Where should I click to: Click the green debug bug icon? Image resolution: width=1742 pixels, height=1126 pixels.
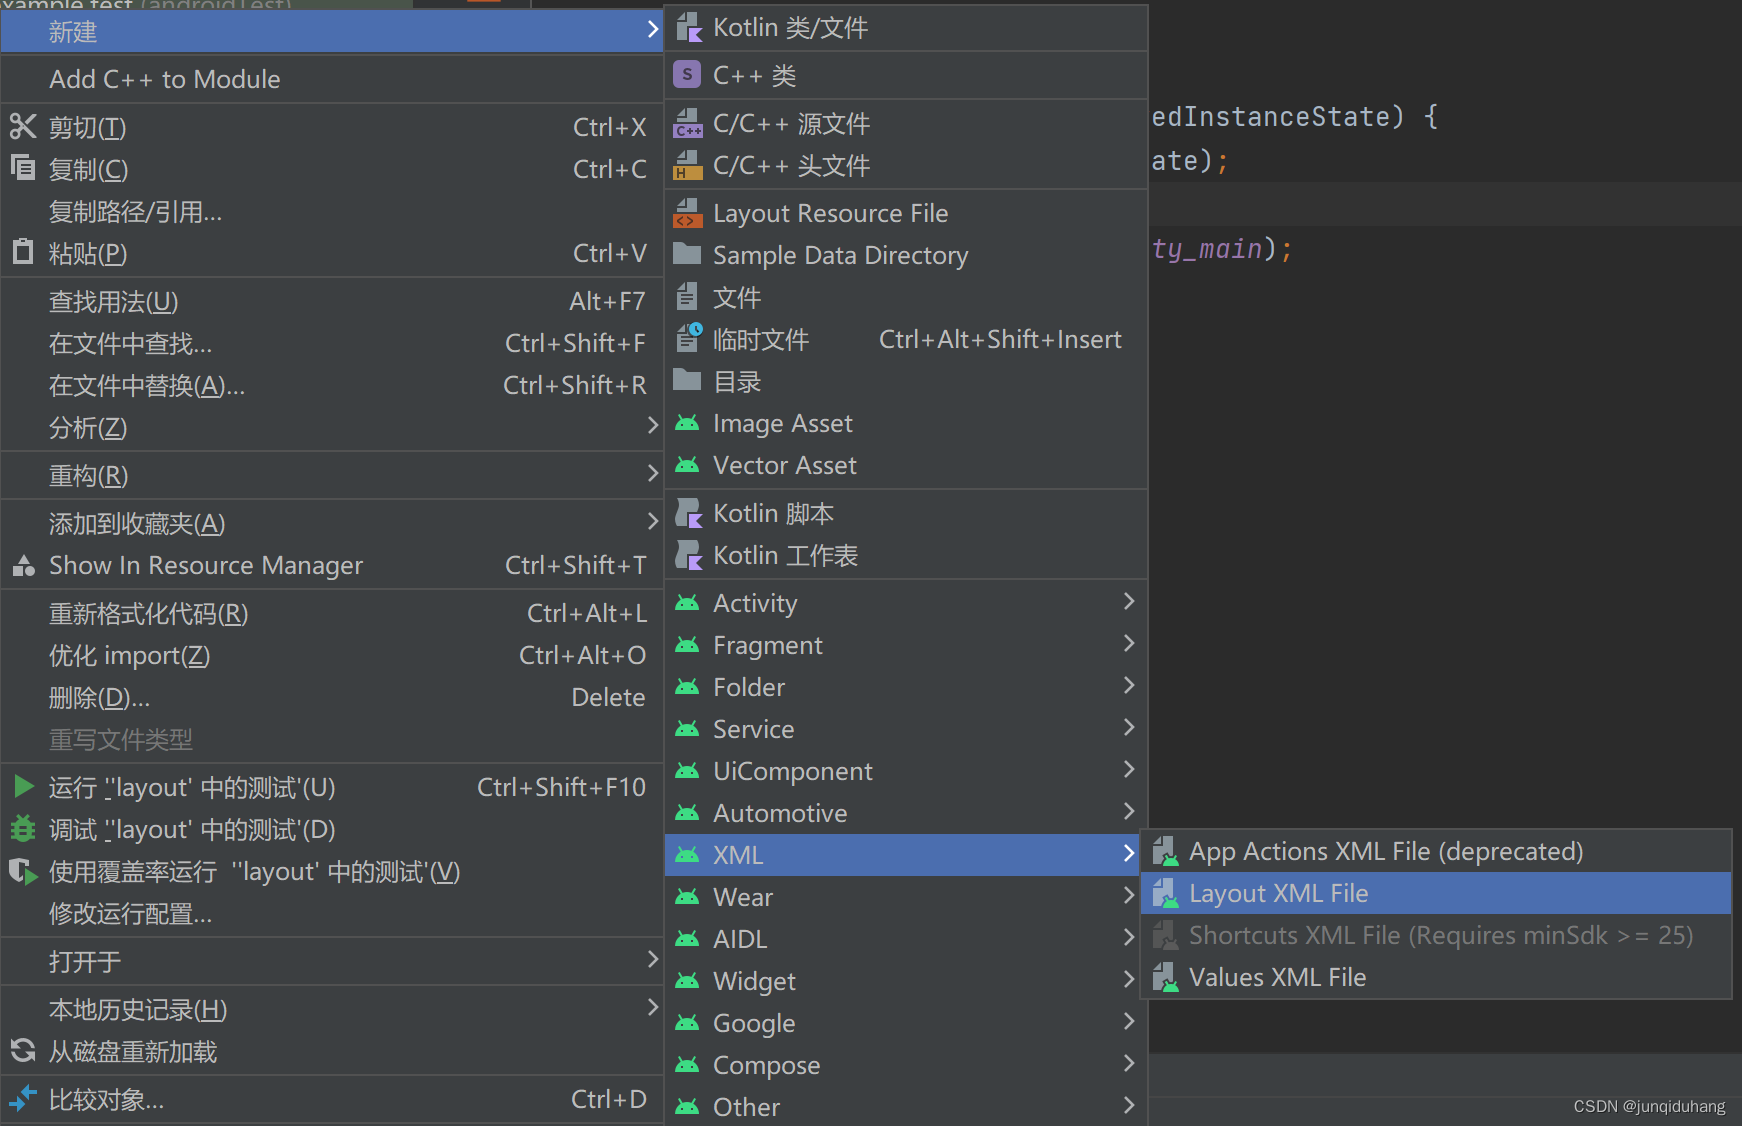[x=23, y=829]
